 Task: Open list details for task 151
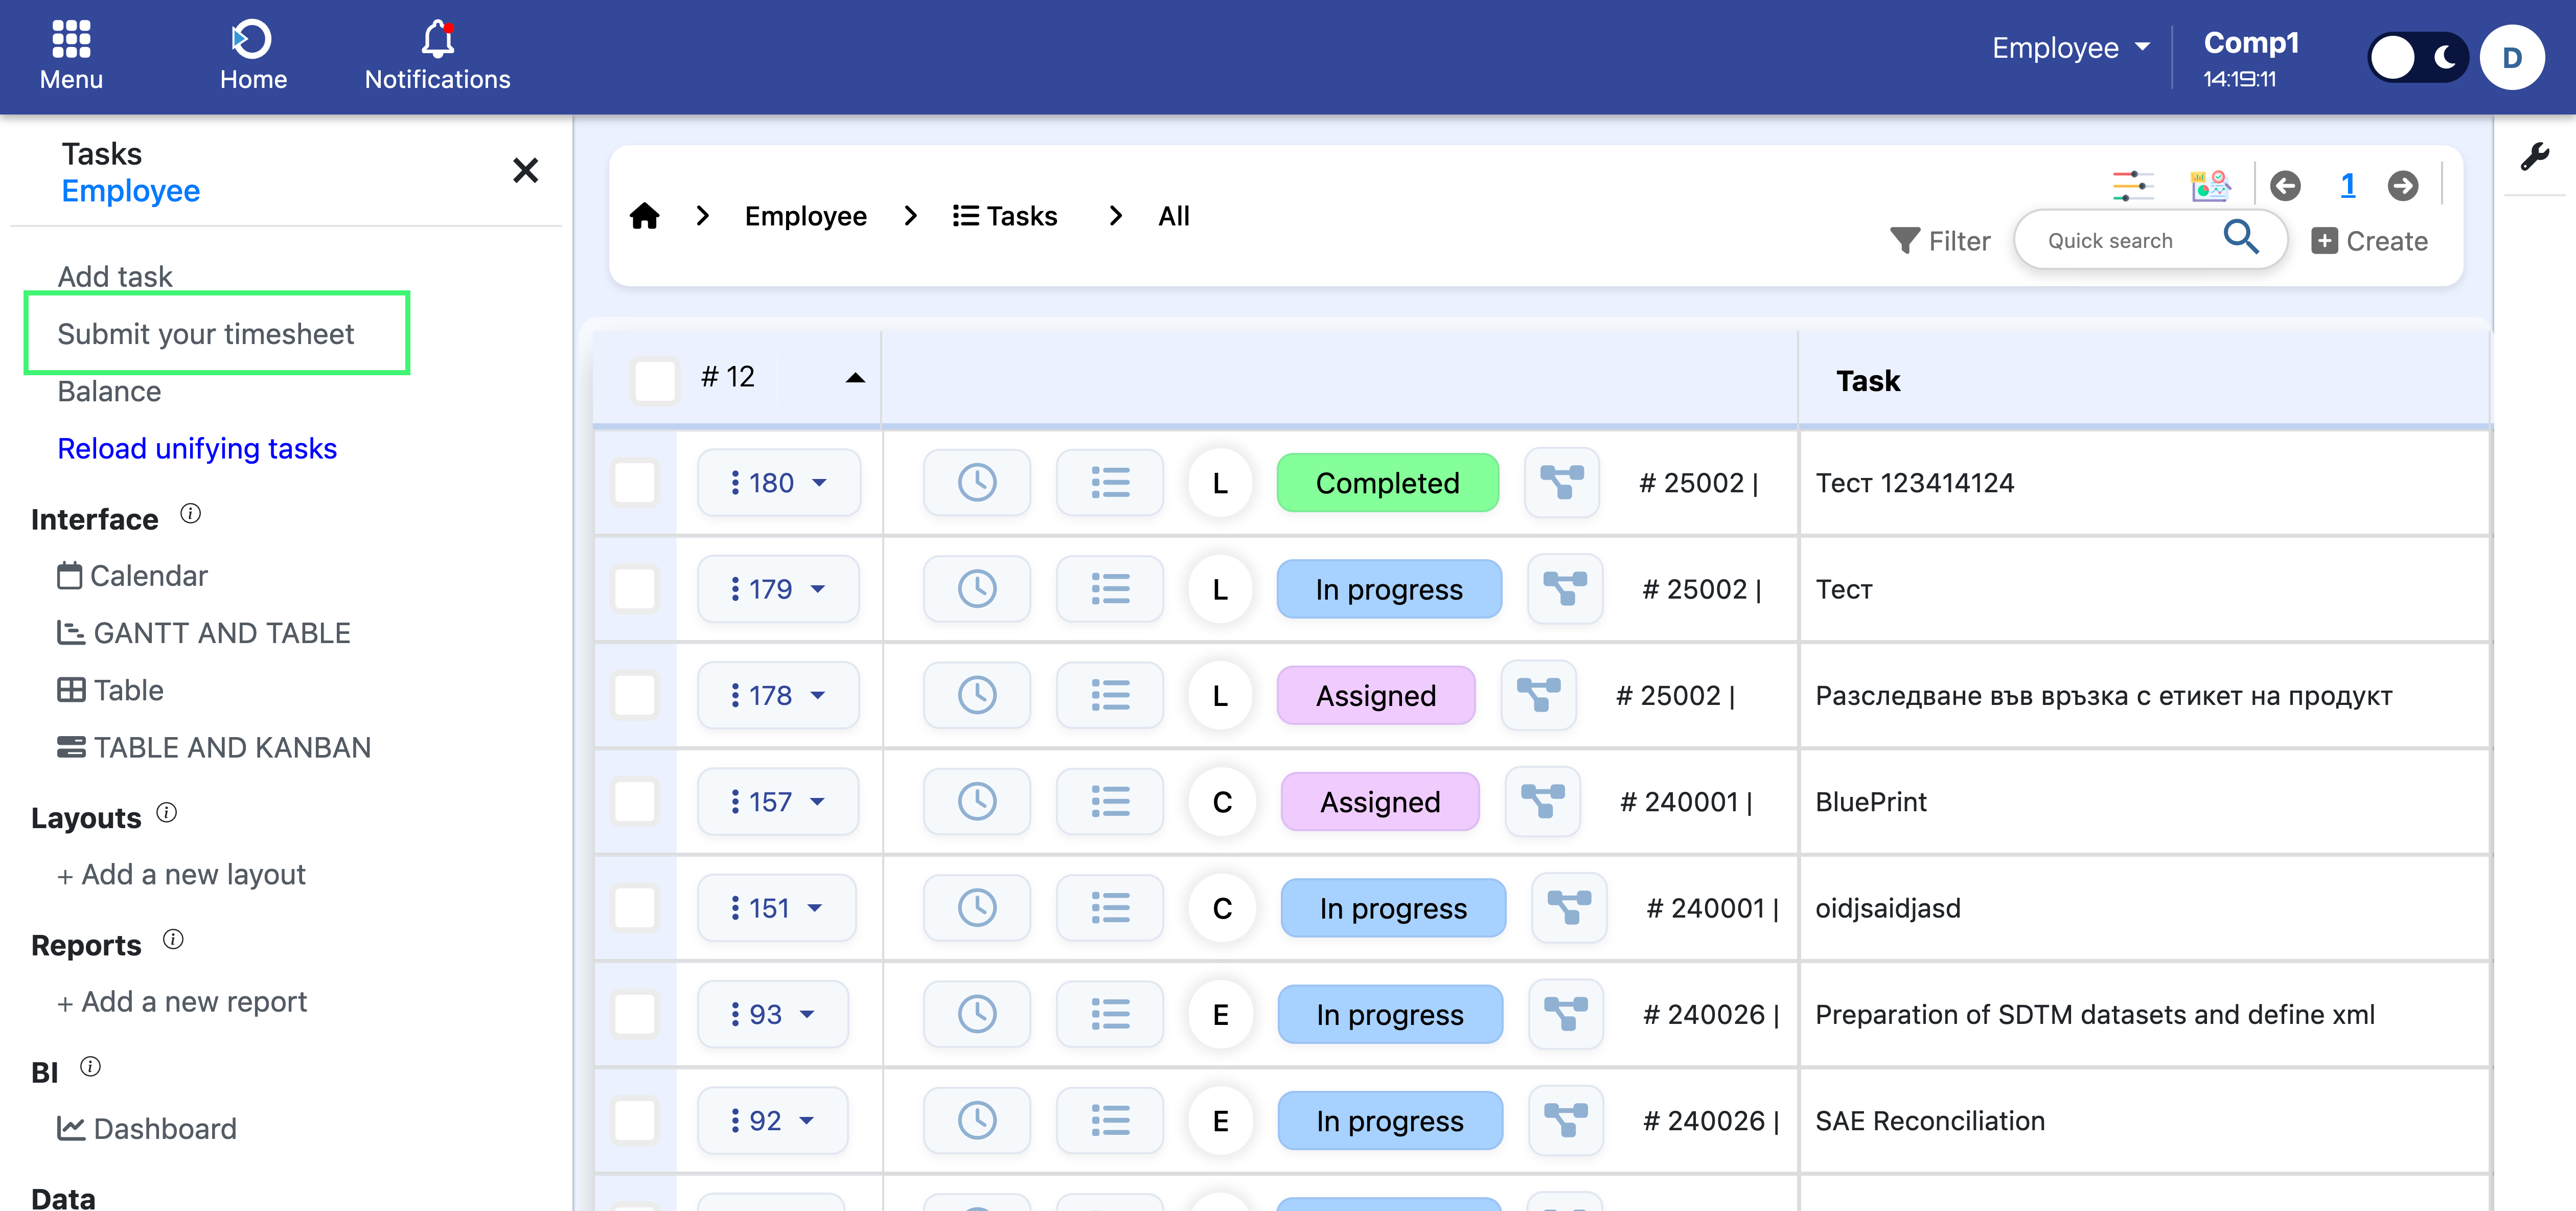pos(1110,908)
